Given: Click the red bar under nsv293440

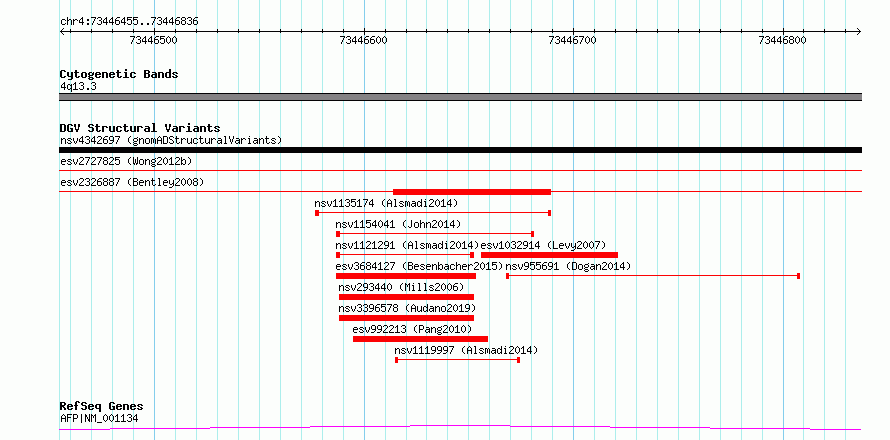Looking at the screenshot, I should 406,297.
